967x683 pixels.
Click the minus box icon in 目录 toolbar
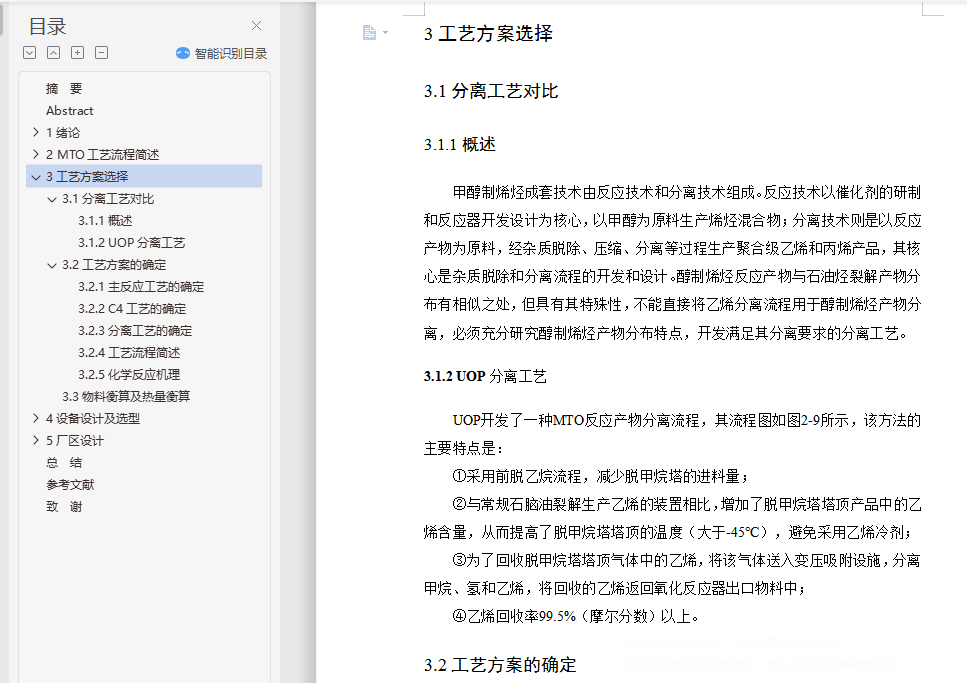tap(102, 52)
